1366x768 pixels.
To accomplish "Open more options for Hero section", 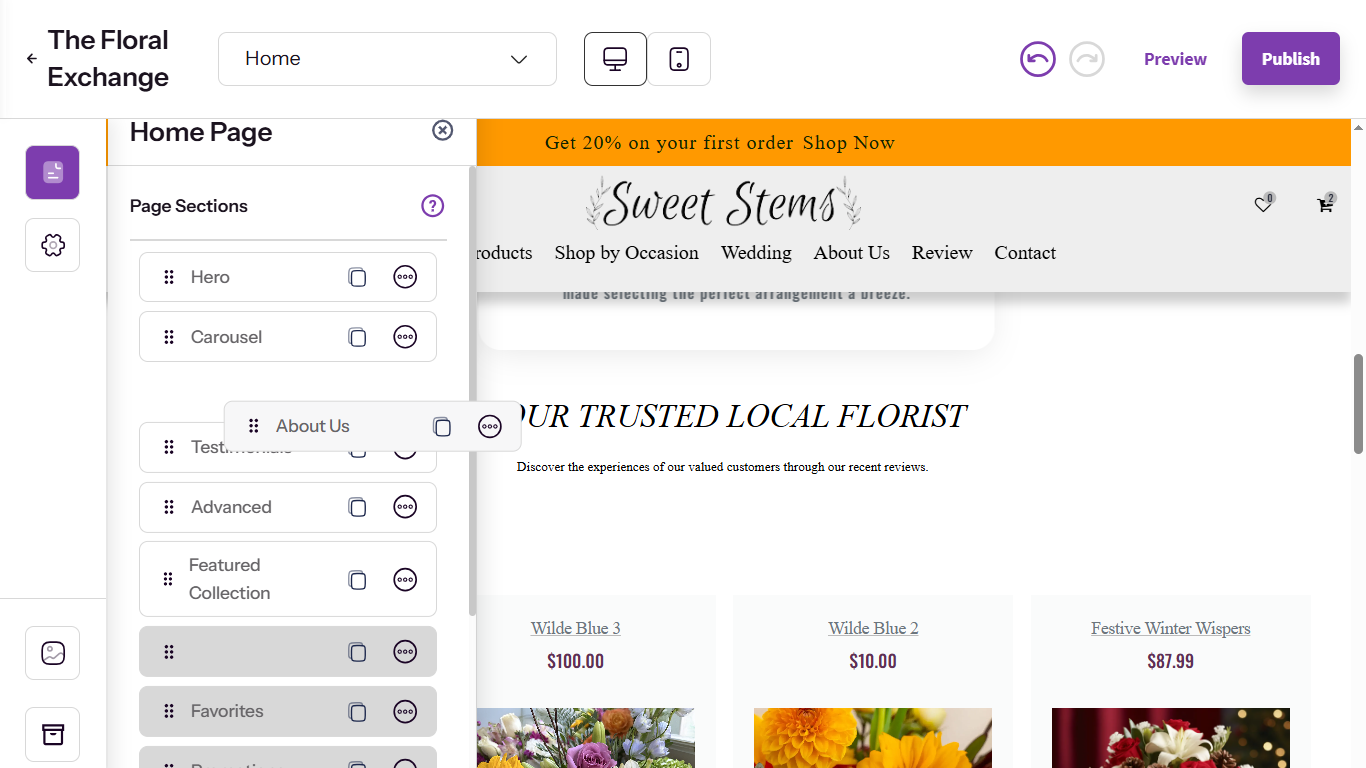I will click(x=405, y=277).
